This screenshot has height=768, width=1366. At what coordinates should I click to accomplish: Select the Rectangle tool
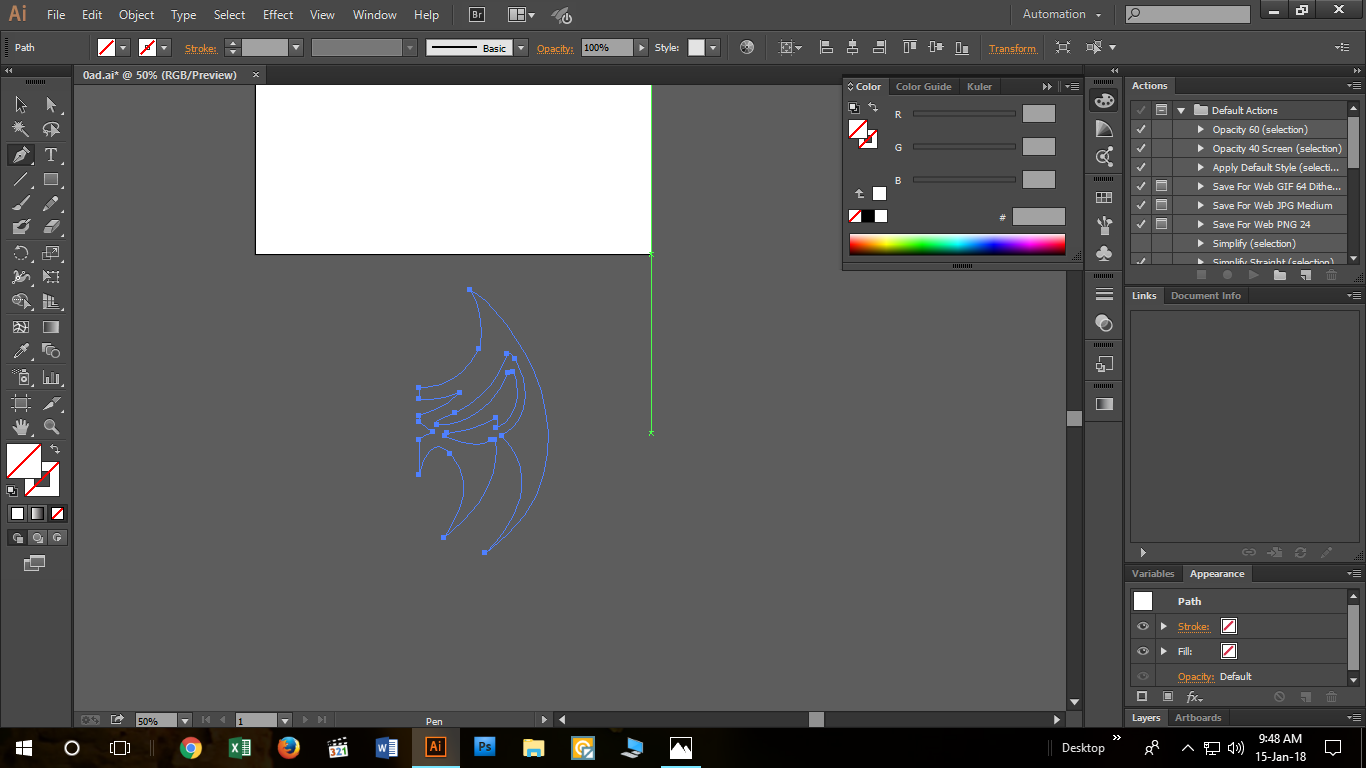51,180
